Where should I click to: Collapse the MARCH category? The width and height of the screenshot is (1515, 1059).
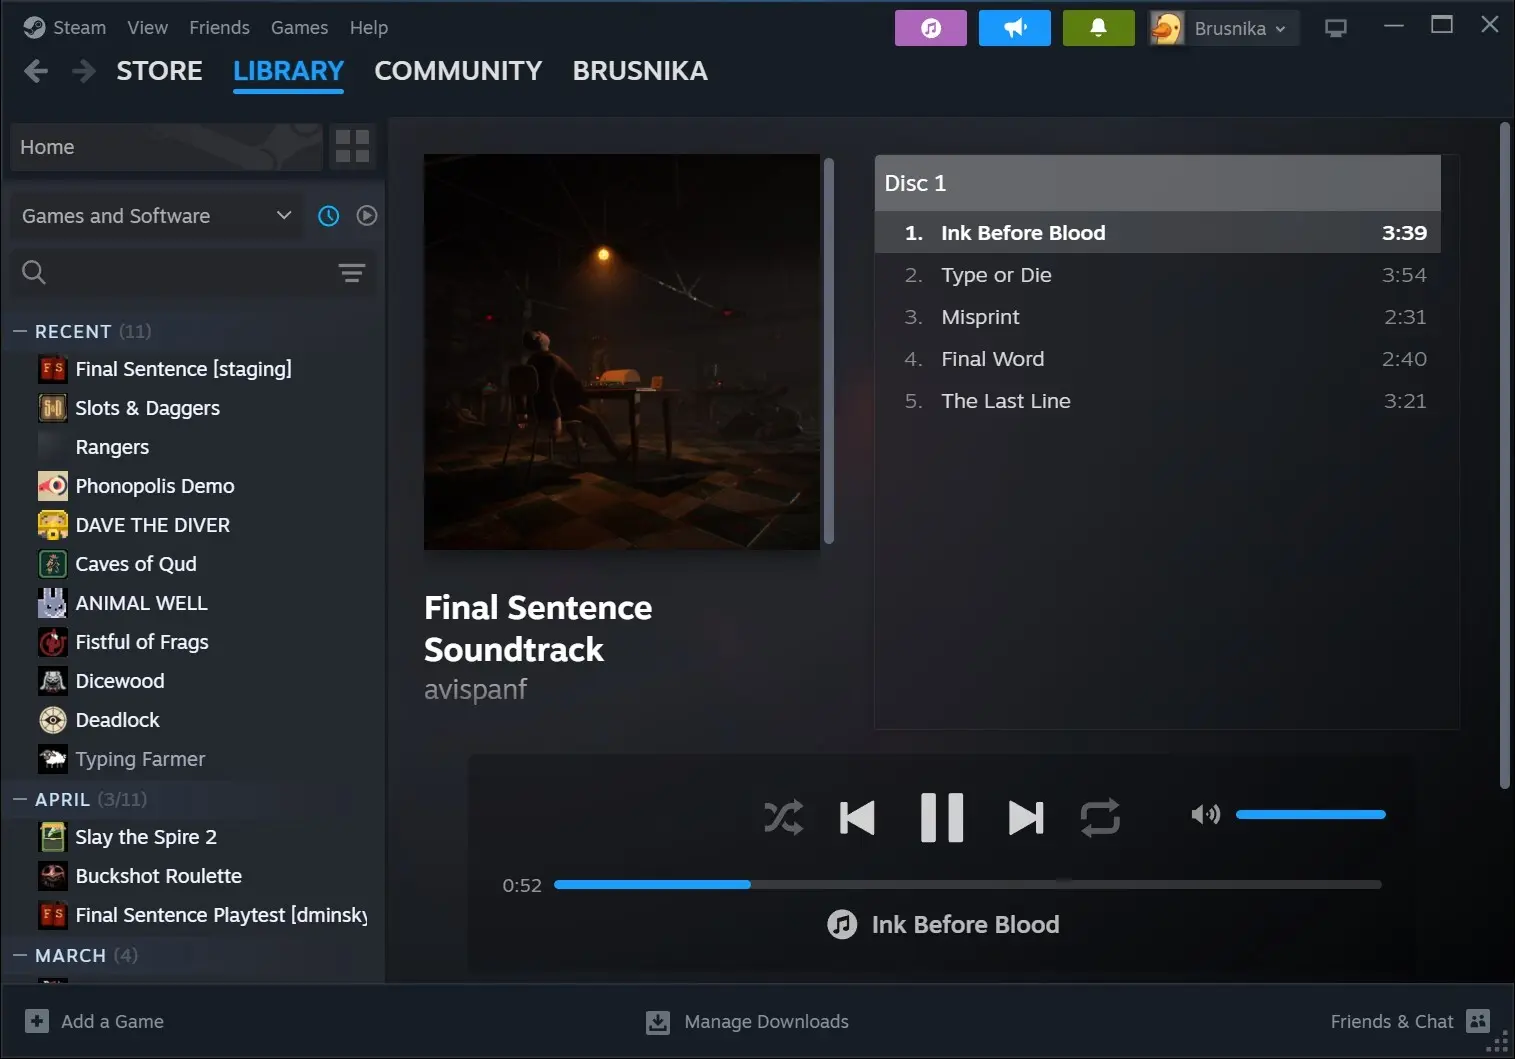point(19,955)
